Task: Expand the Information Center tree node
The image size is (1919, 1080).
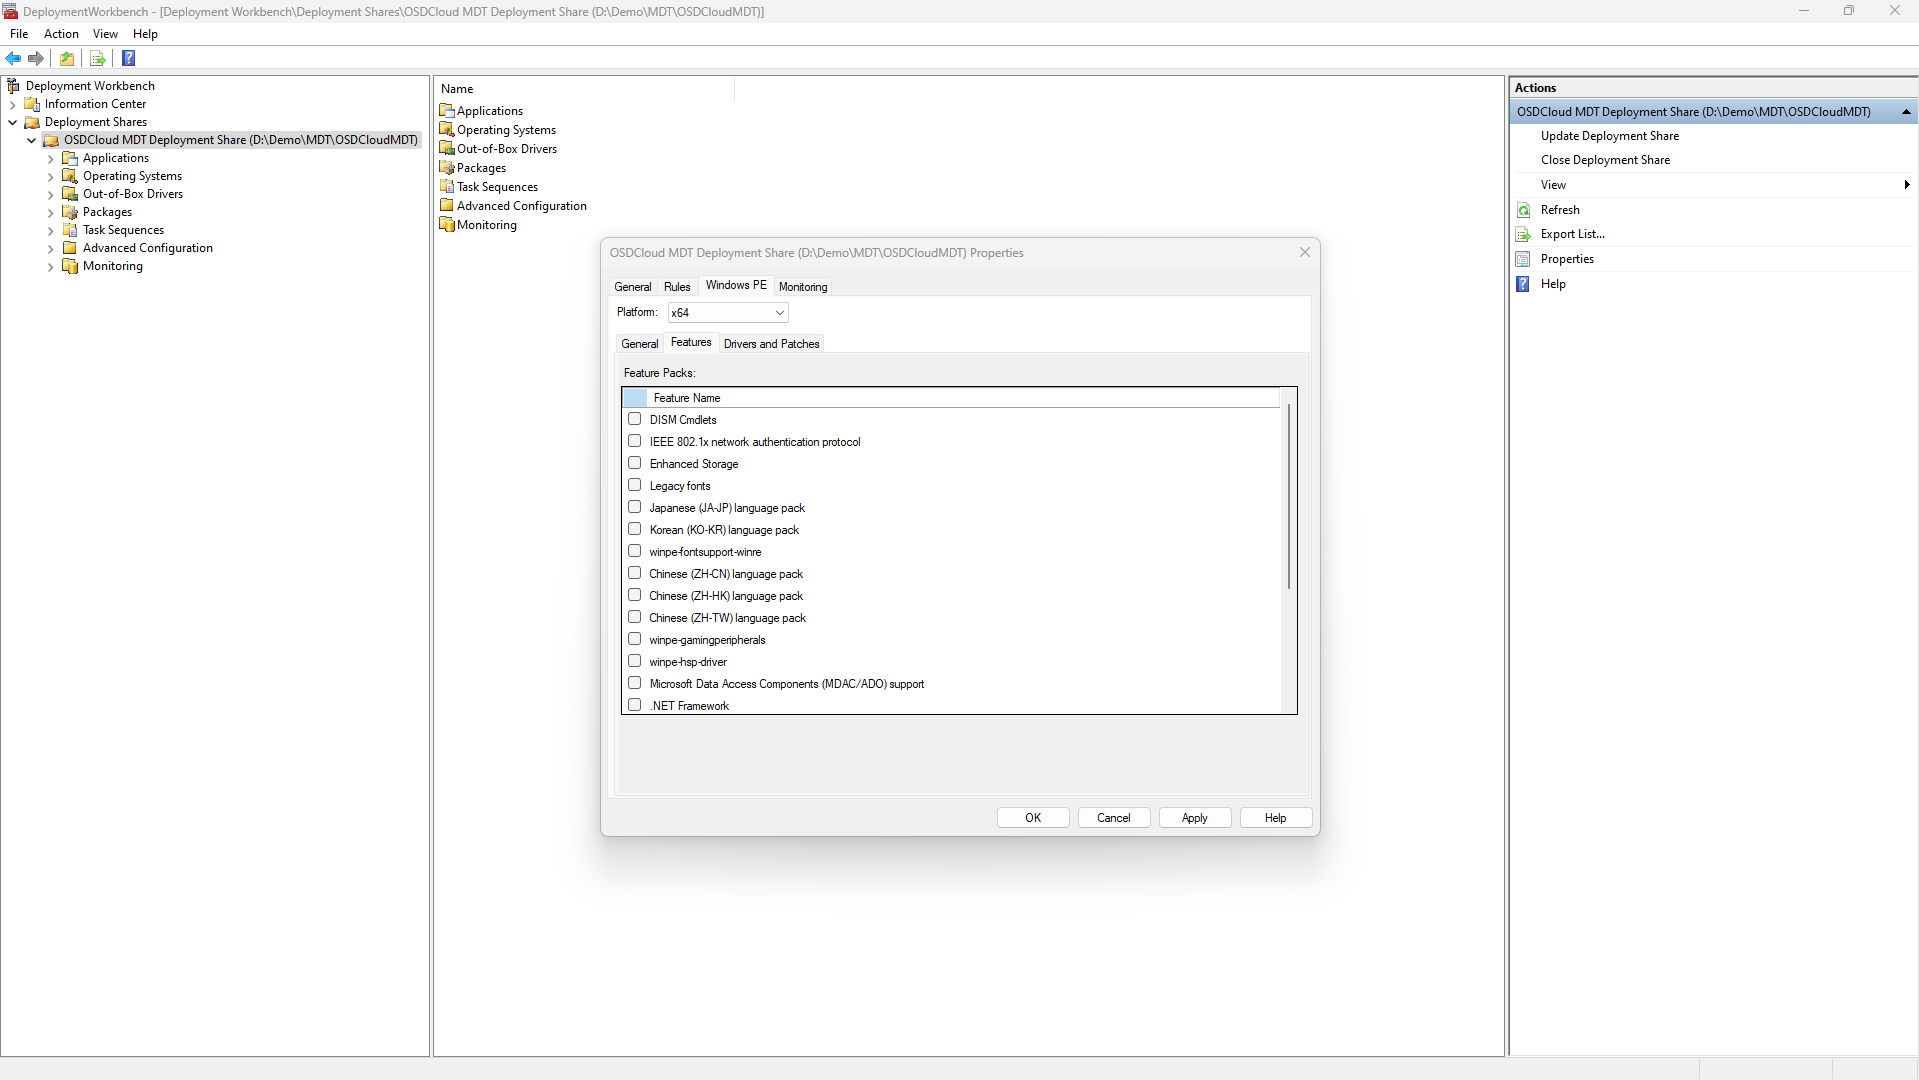Action: pyautogui.click(x=12, y=105)
